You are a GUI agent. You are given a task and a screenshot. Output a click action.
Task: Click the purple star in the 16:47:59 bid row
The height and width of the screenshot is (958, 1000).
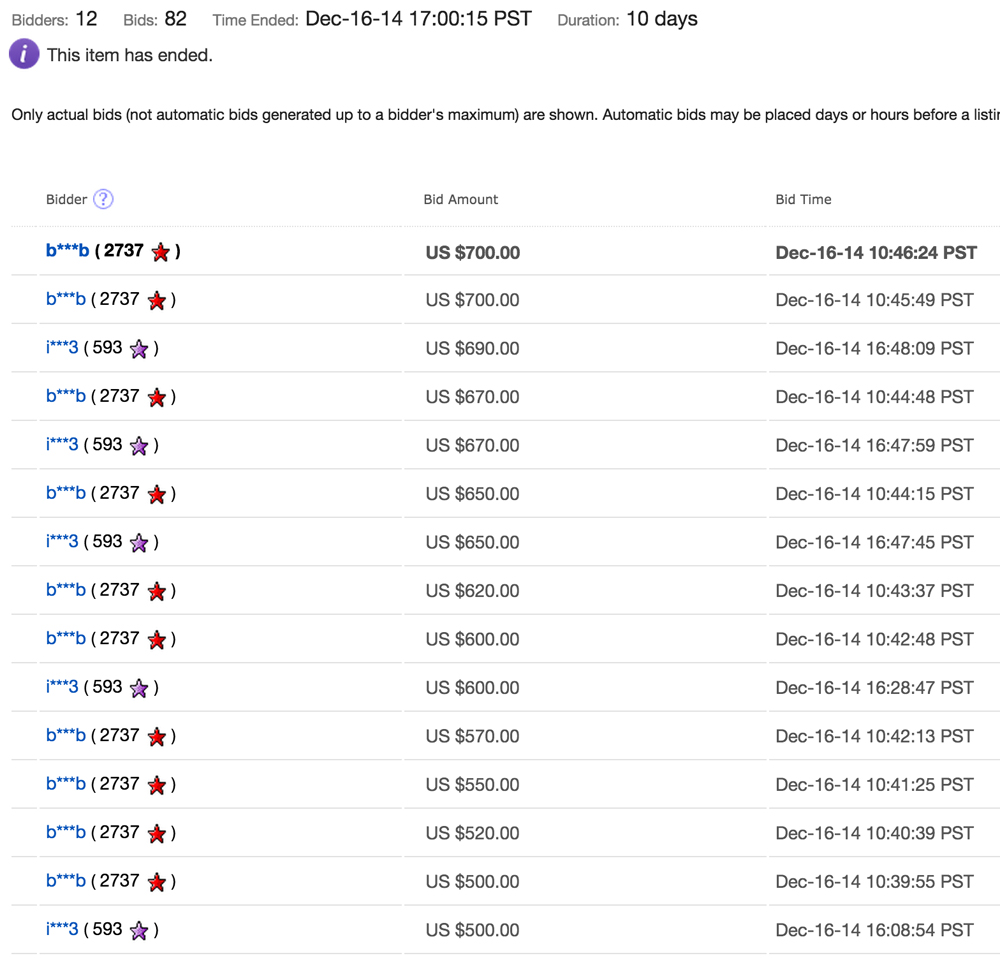point(139,446)
